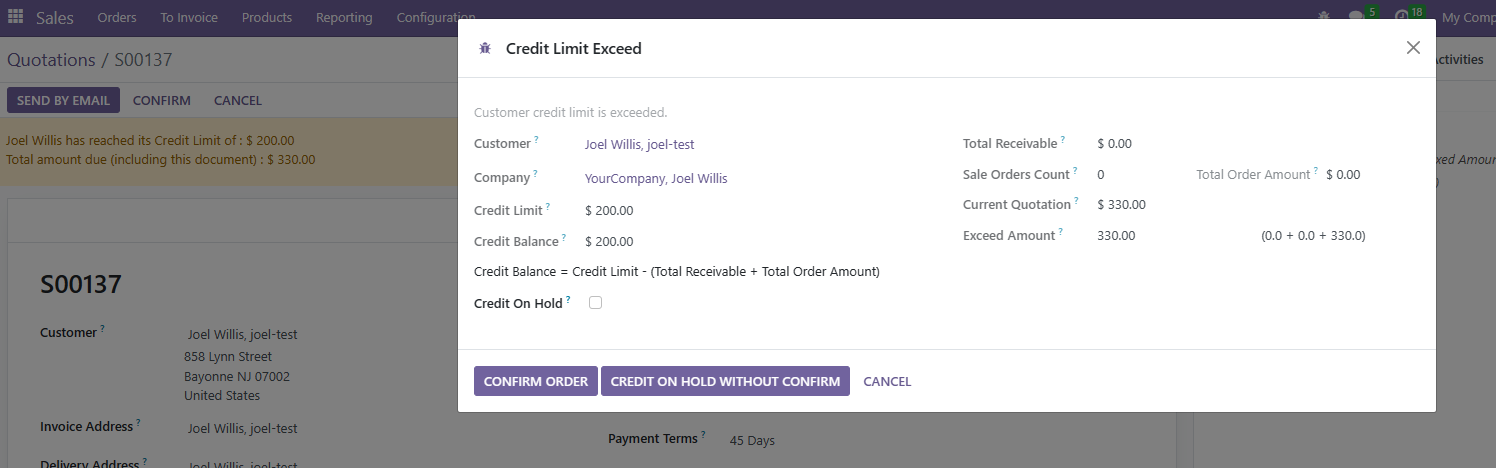The height and width of the screenshot is (468, 1496).
Task: Click help mark beside Total Receivable label
Action: [x=1063, y=140]
